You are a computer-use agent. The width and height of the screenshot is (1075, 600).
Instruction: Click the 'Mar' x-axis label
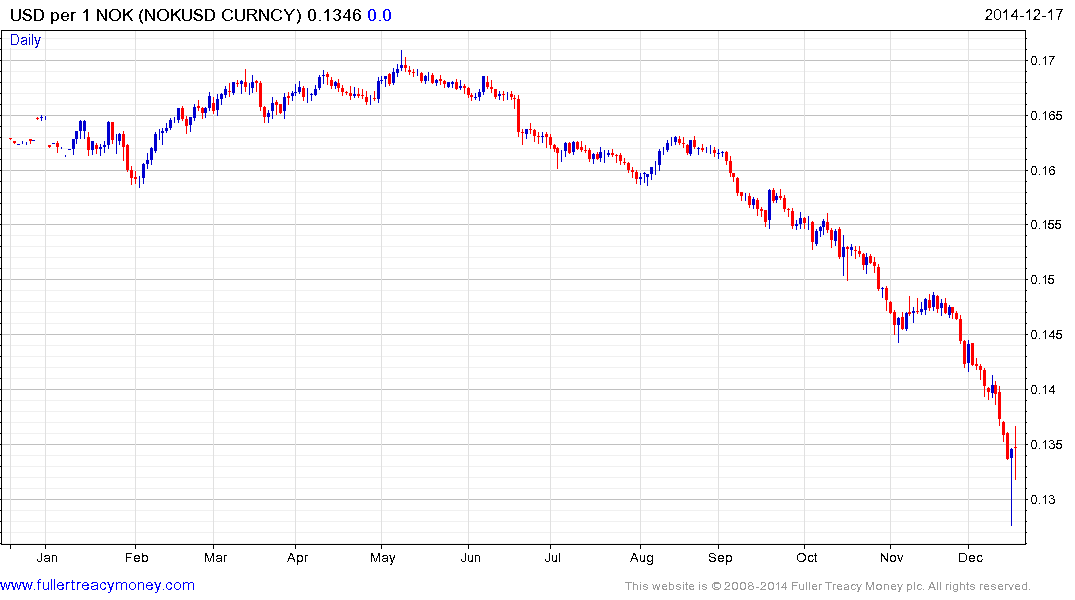[x=215, y=557]
